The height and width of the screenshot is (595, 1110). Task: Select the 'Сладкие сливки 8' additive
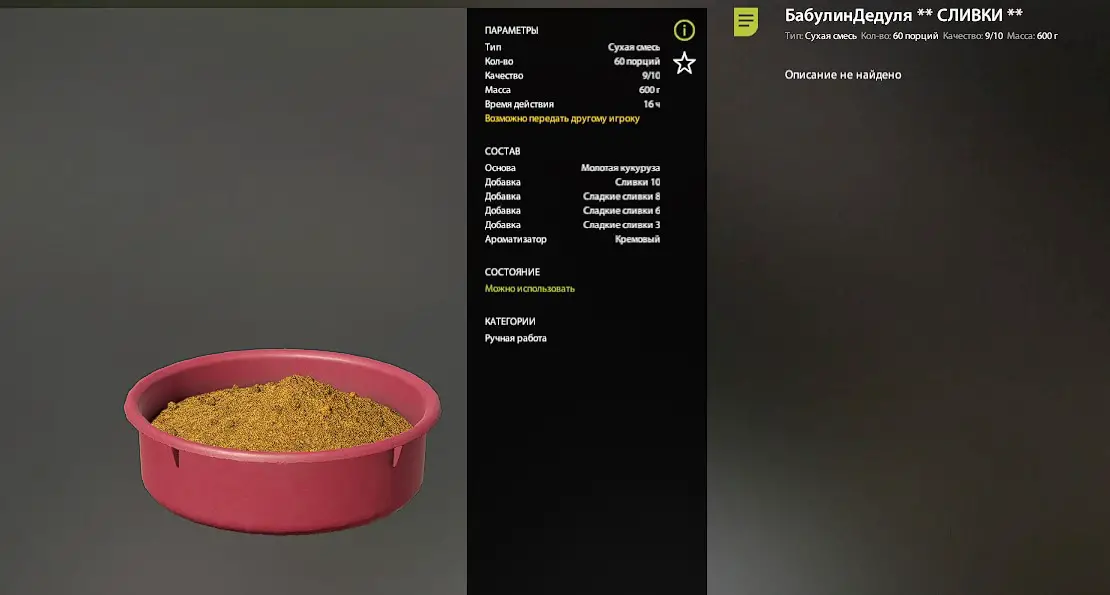621,197
